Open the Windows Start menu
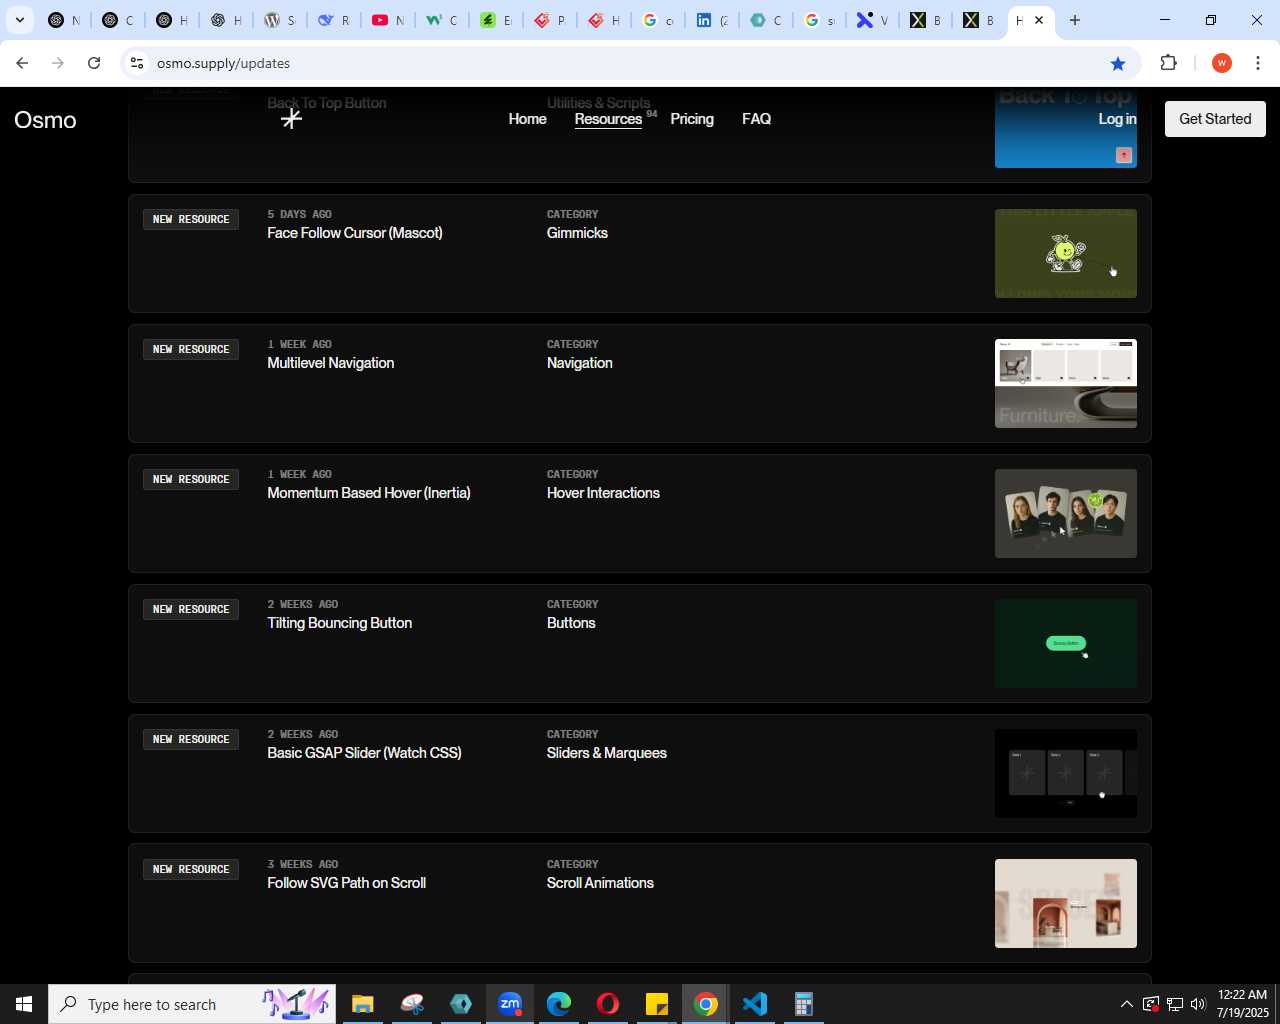 click(x=24, y=1004)
